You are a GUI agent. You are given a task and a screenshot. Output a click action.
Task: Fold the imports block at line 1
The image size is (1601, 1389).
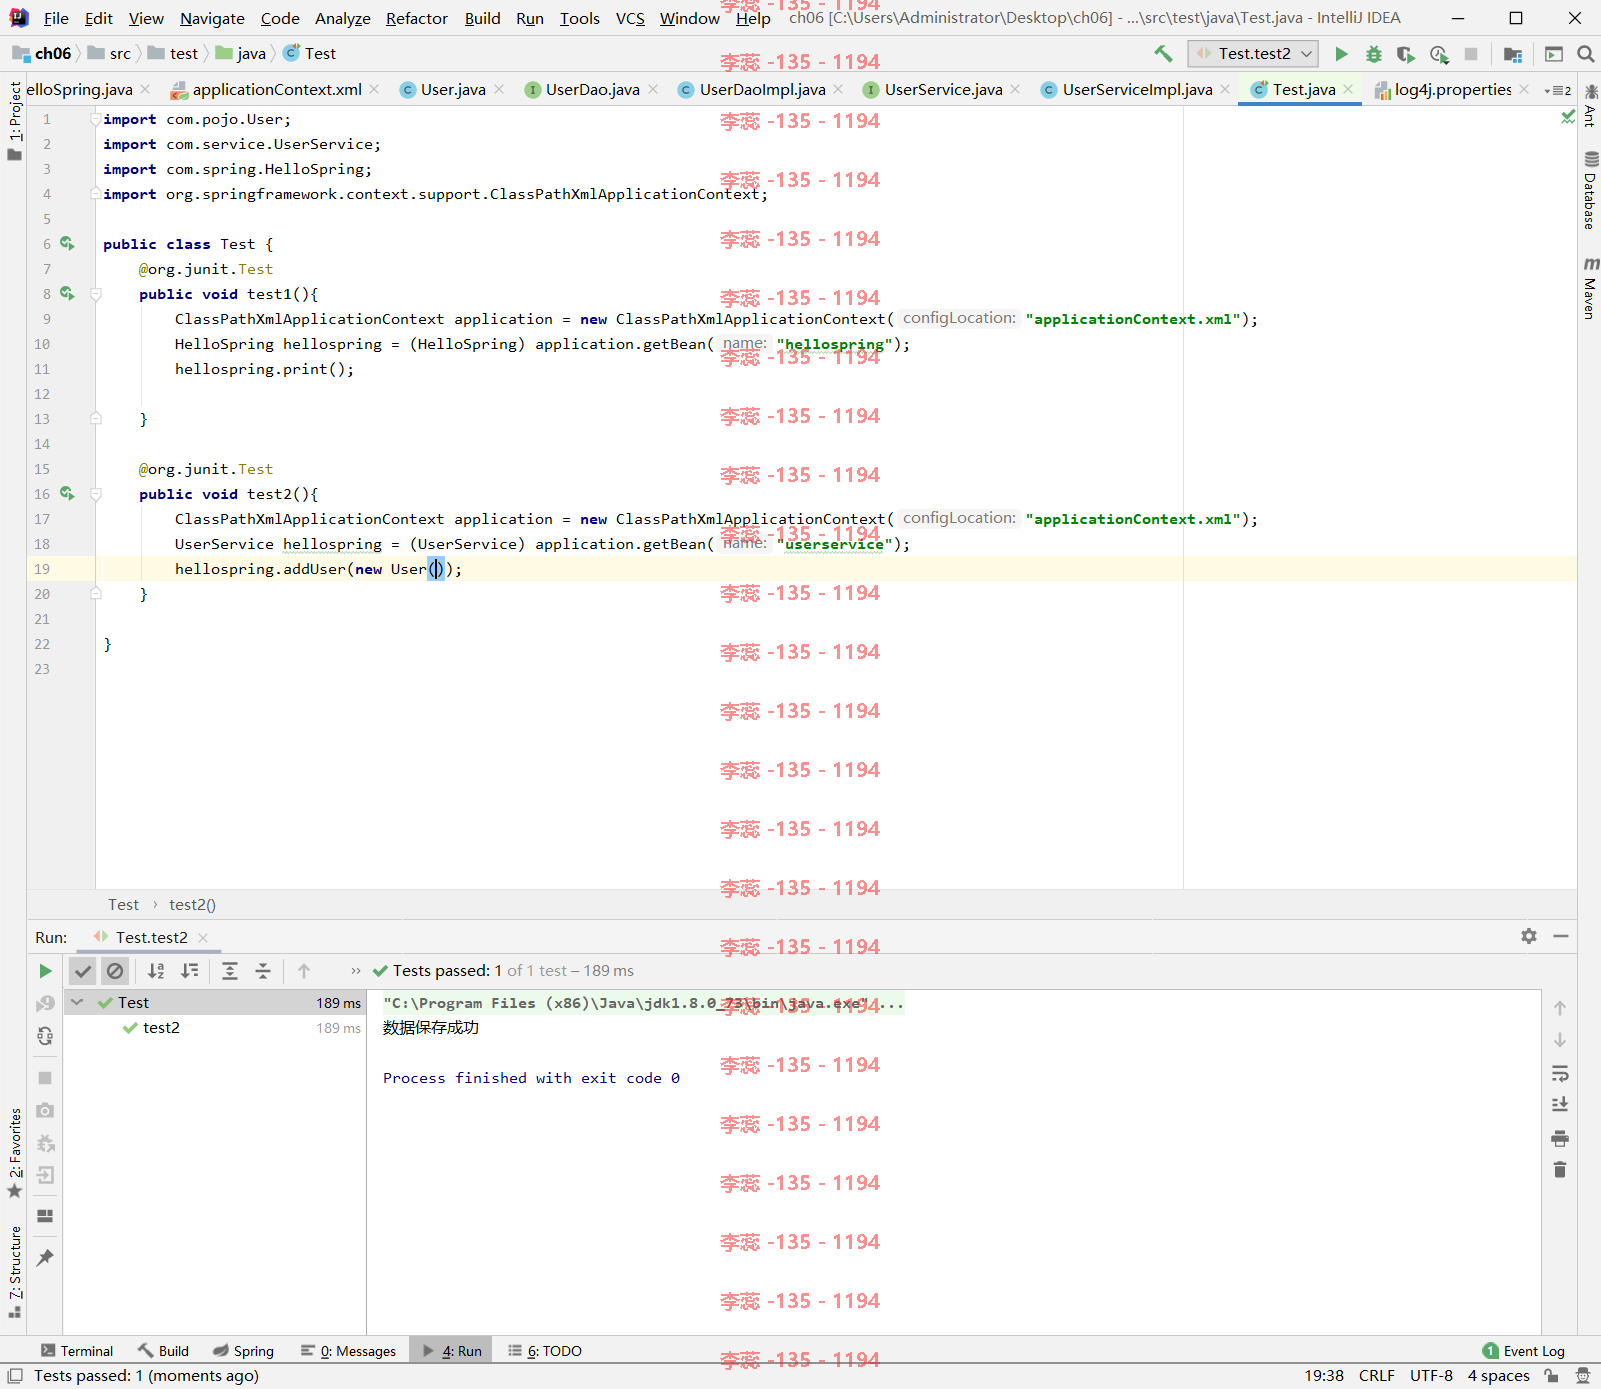96,119
